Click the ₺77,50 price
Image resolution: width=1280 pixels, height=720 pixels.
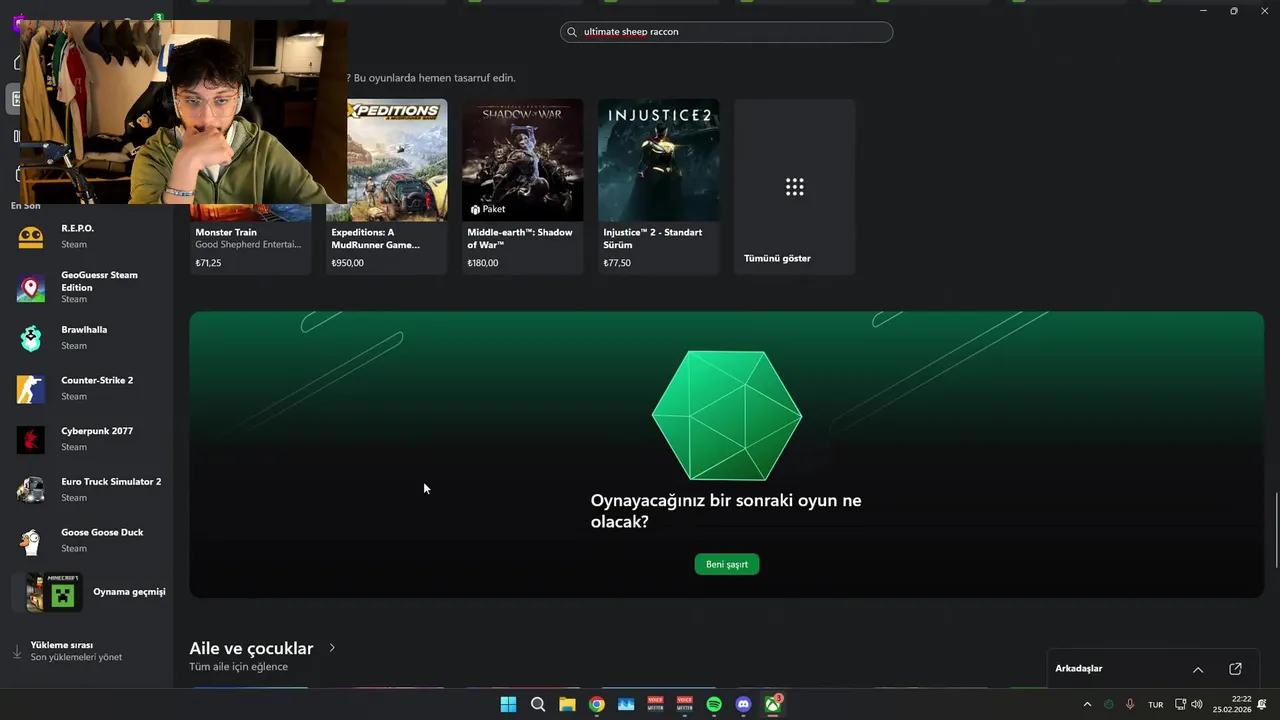pyautogui.click(x=617, y=263)
